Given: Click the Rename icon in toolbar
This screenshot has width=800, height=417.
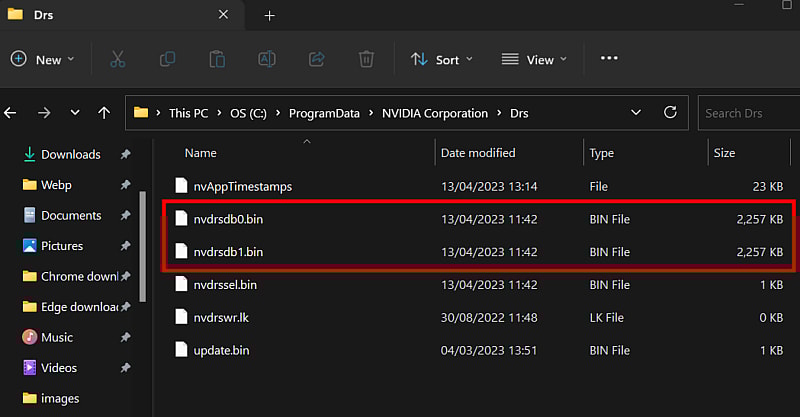Looking at the screenshot, I should pyautogui.click(x=267, y=59).
